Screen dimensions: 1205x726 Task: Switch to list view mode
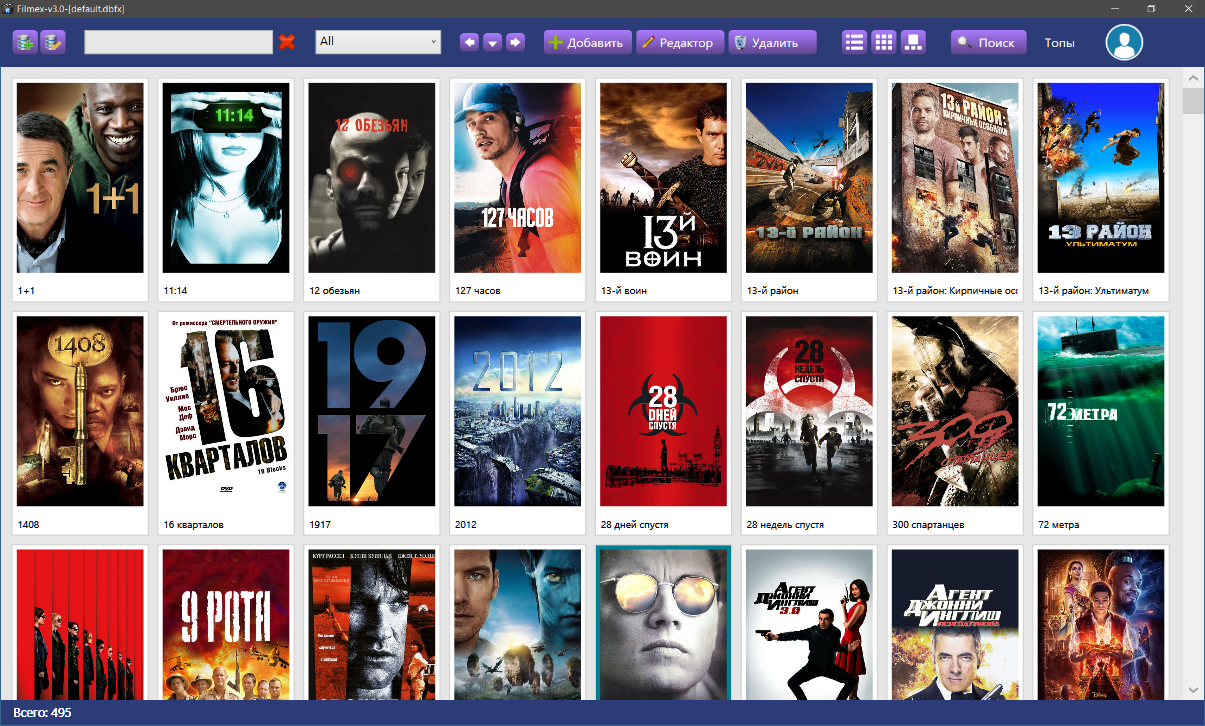click(x=853, y=42)
